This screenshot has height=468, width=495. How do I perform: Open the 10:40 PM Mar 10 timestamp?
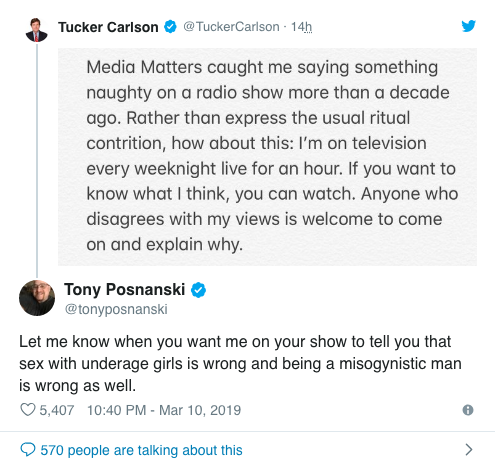164,410
